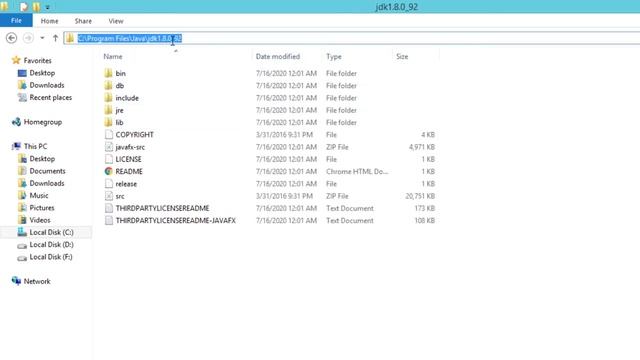The image size is (640, 360).
Task: Open Customize Quick Access Toolbar dropdown
Action: [x=47, y=7]
